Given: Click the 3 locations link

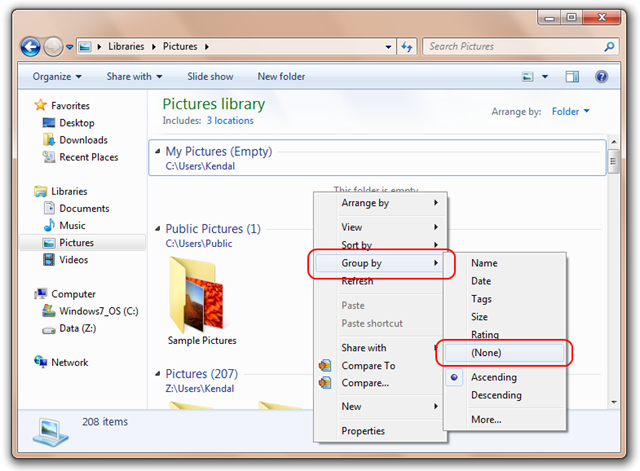Looking at the screenshot, I should point(230,121).
